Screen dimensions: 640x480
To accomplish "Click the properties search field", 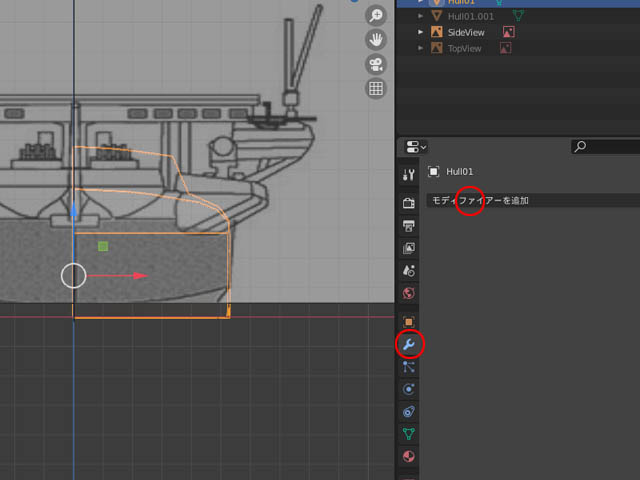I will coord(605,147).
